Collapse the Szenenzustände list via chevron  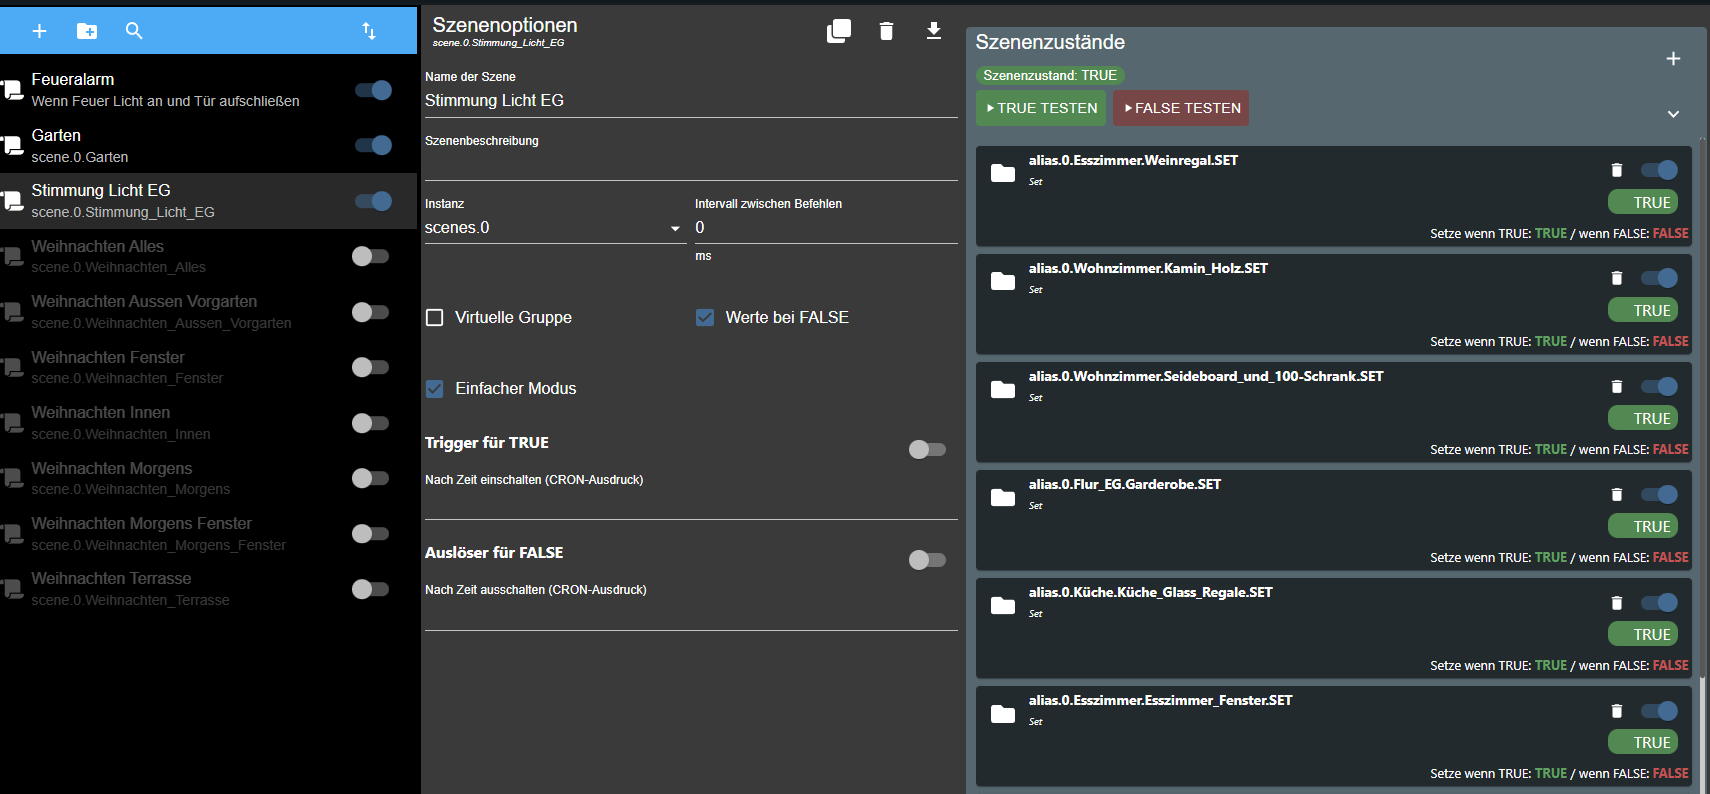click(x=1673, y=114)
